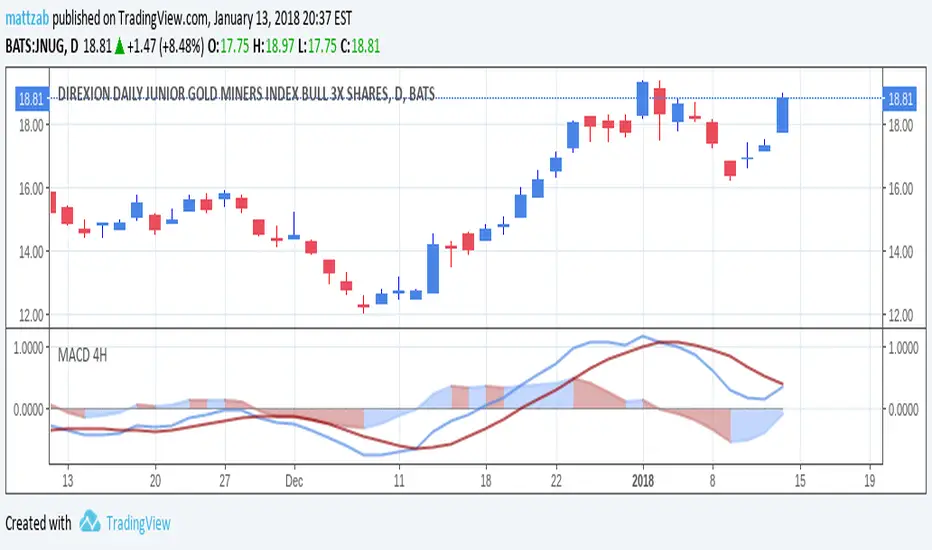Viewport: 932px width, 550px height.
Task: Click the open value O:17.75
Action: (228, 46)
